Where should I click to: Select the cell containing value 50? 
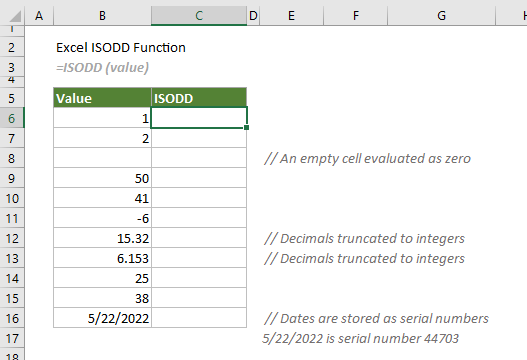(103, 178)
